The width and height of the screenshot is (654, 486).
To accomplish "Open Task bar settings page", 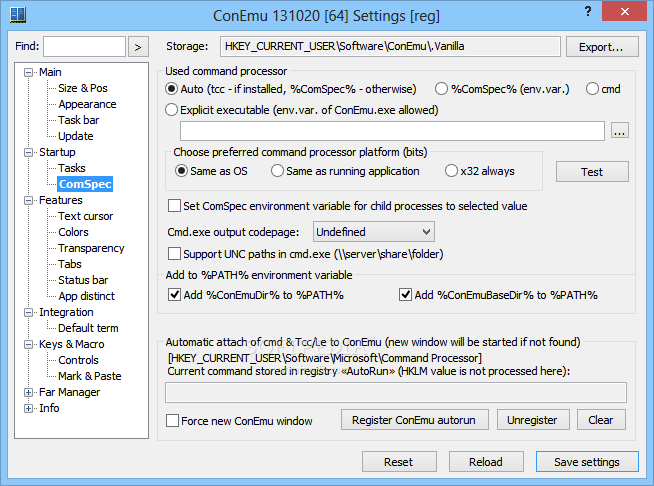I will tap(78, 120).
